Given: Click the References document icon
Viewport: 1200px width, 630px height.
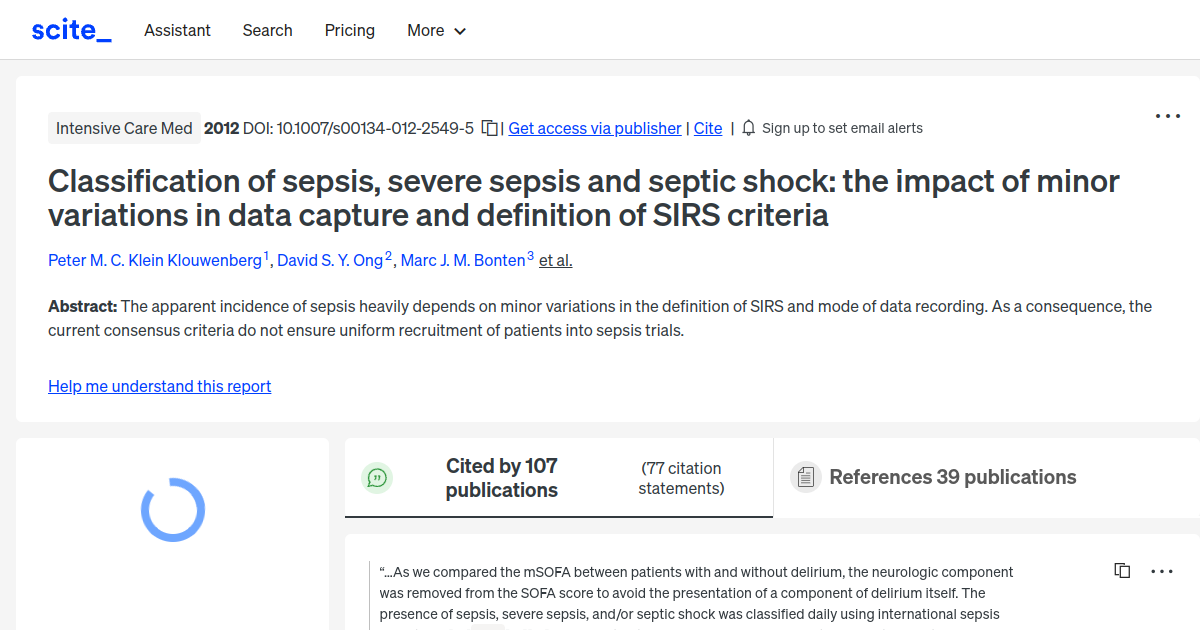Looking at the screenshot, I should click(x=806, y=477).
